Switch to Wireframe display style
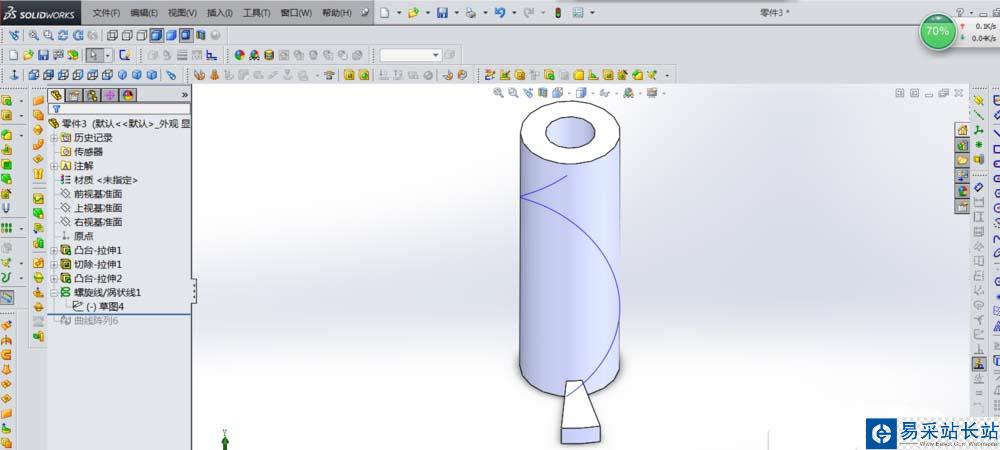Screen dimensions: 1000x450 112,36
